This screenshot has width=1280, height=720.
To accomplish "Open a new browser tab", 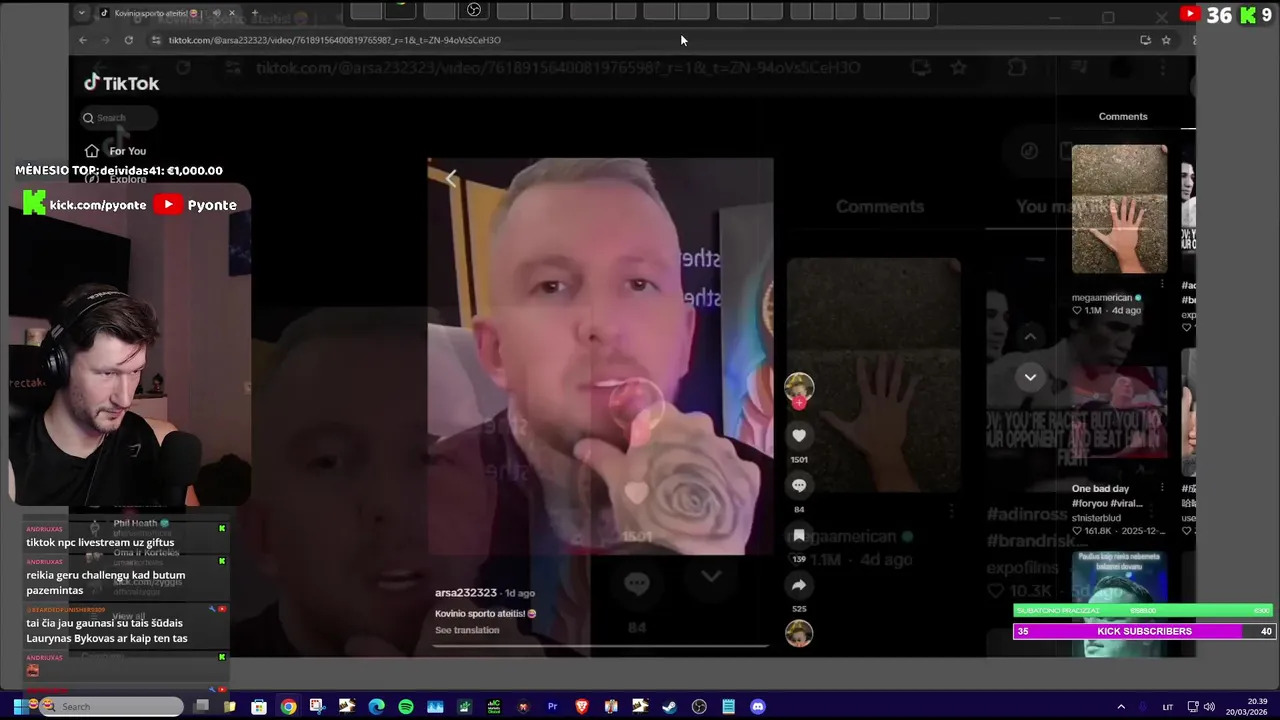I will point(254,13).
